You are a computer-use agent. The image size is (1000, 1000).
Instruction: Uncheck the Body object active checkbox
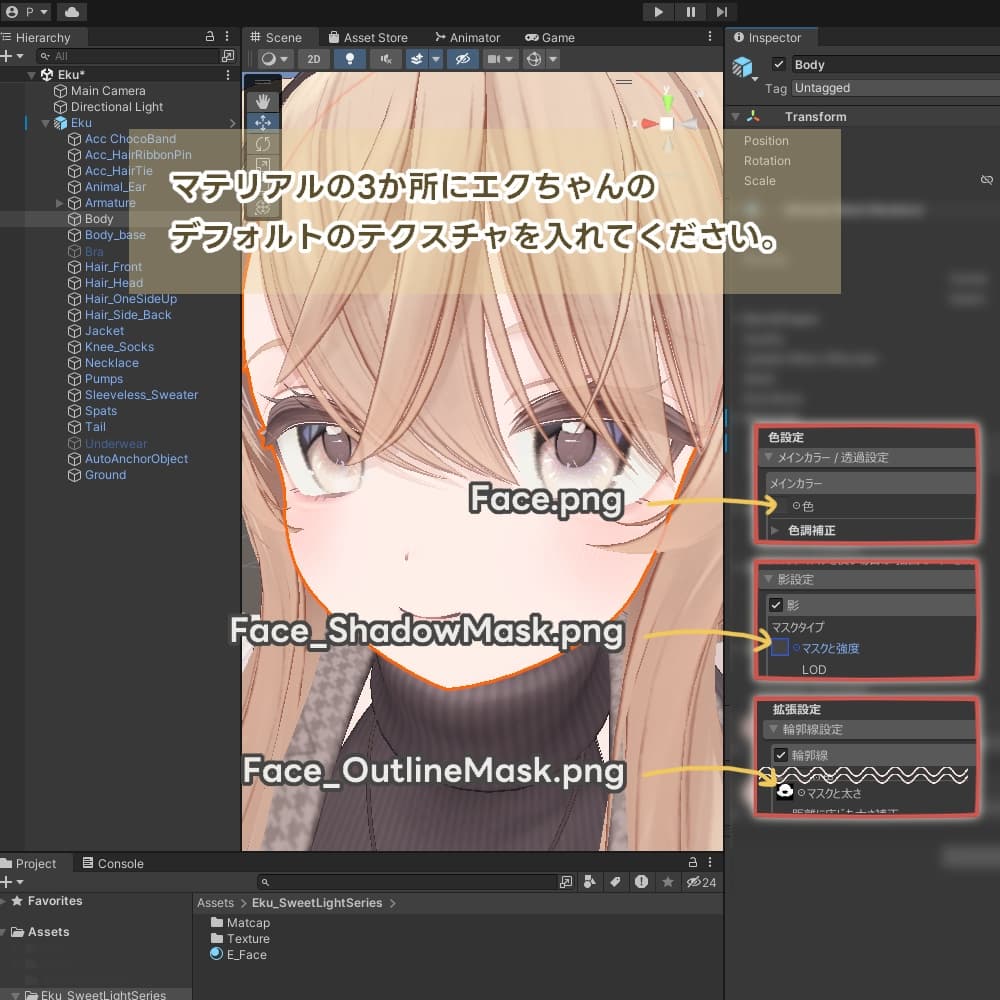(x=779, y=65)
